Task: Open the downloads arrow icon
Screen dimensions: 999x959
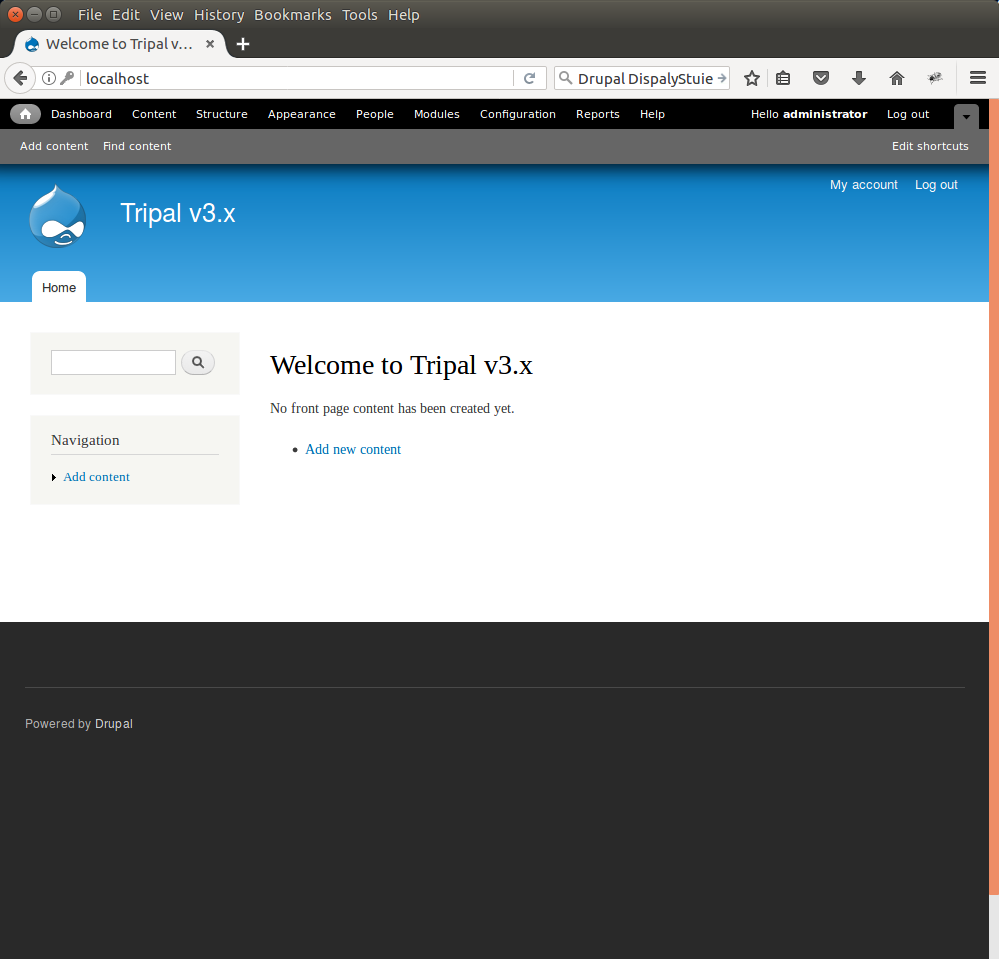Action: point(858,78)
